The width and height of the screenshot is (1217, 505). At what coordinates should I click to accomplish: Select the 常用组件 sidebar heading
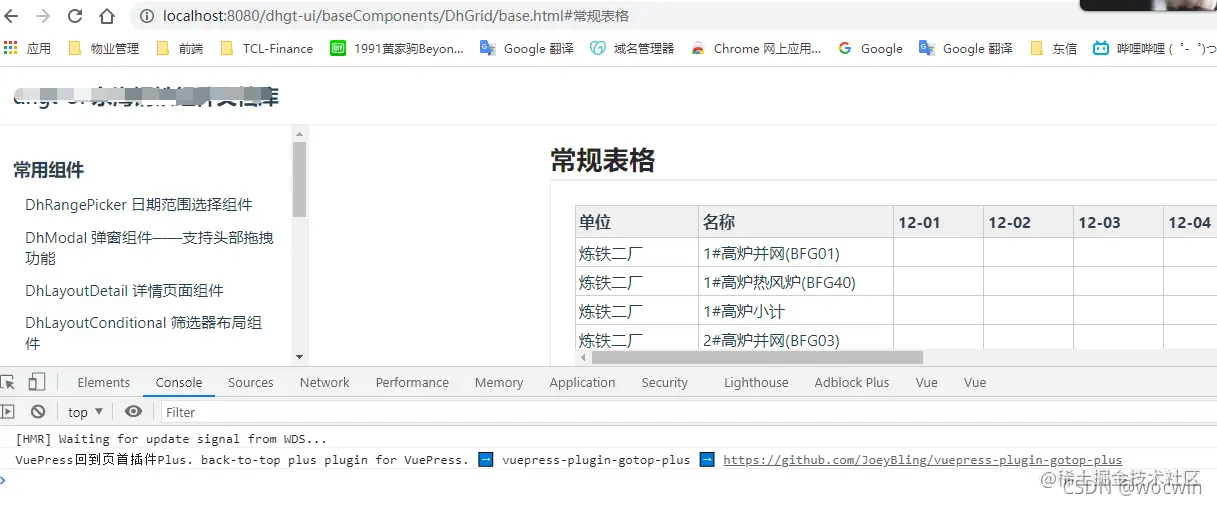pyautogui.click(x=48, y=170)
